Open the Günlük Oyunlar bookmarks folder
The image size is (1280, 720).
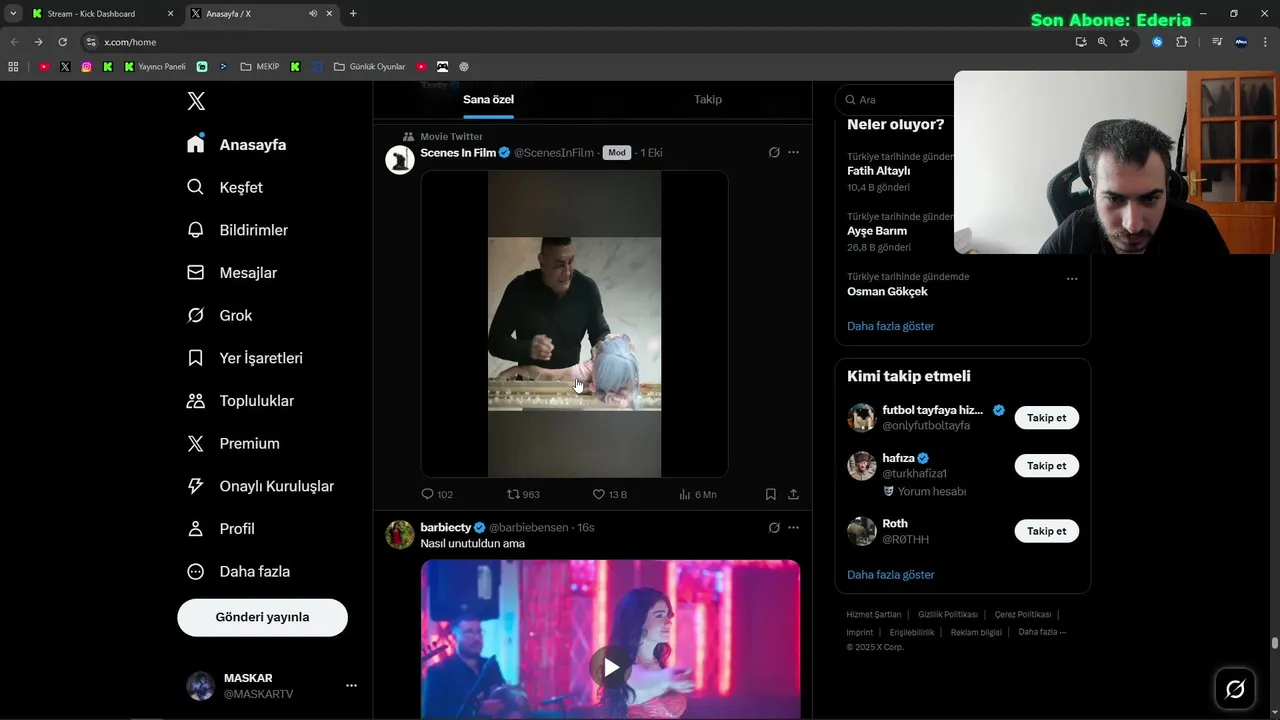[x=369, y=67]
